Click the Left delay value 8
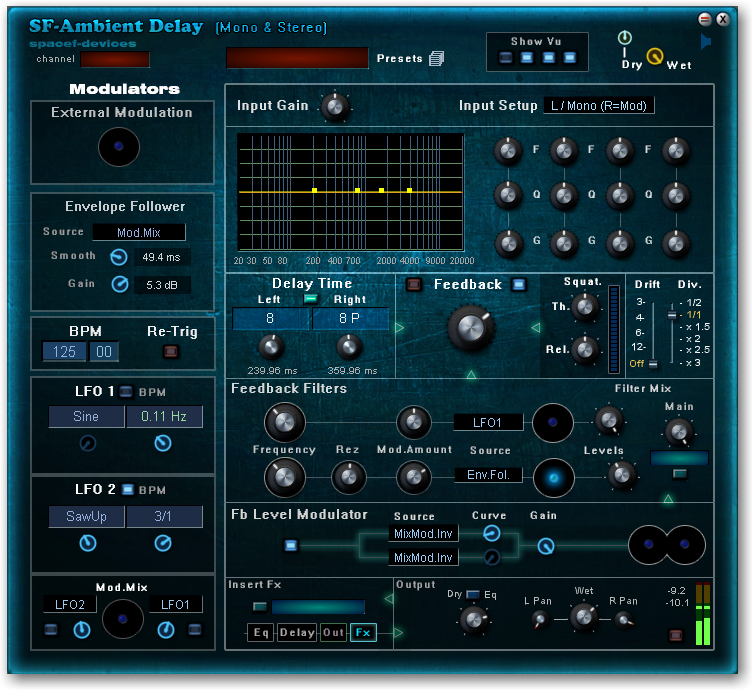The image size is (753, 690). (x=270, y=318)
